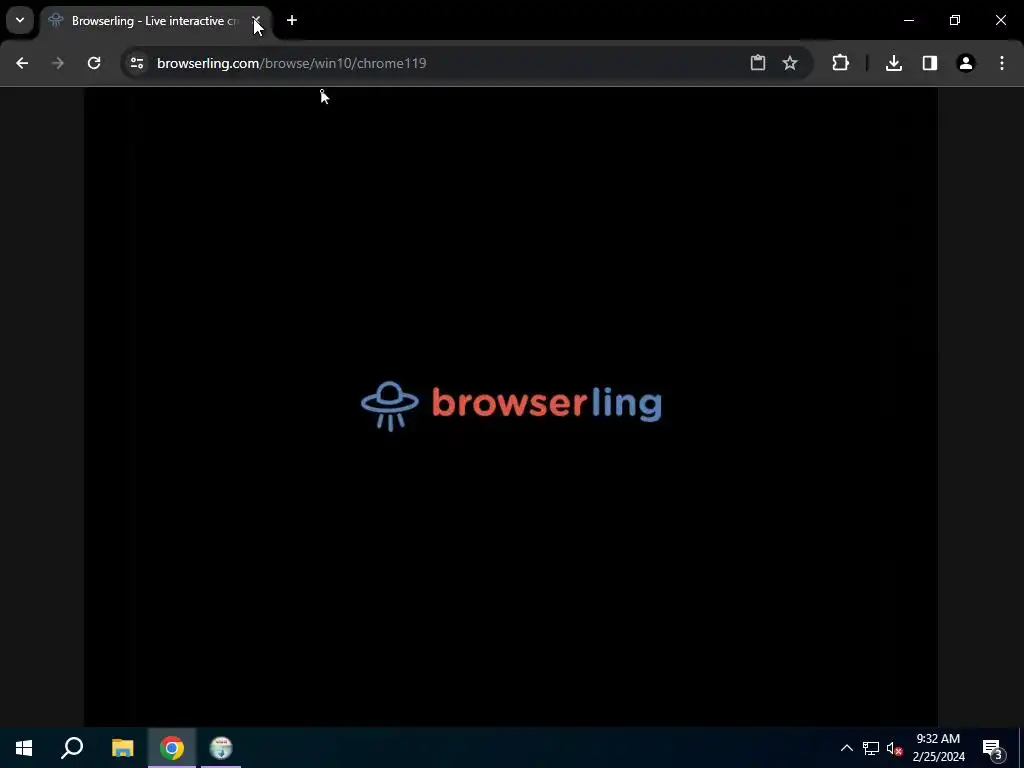Open the Windows Start menu
Viewport: 1024px width, 768px height.
(x=24, y=748)
